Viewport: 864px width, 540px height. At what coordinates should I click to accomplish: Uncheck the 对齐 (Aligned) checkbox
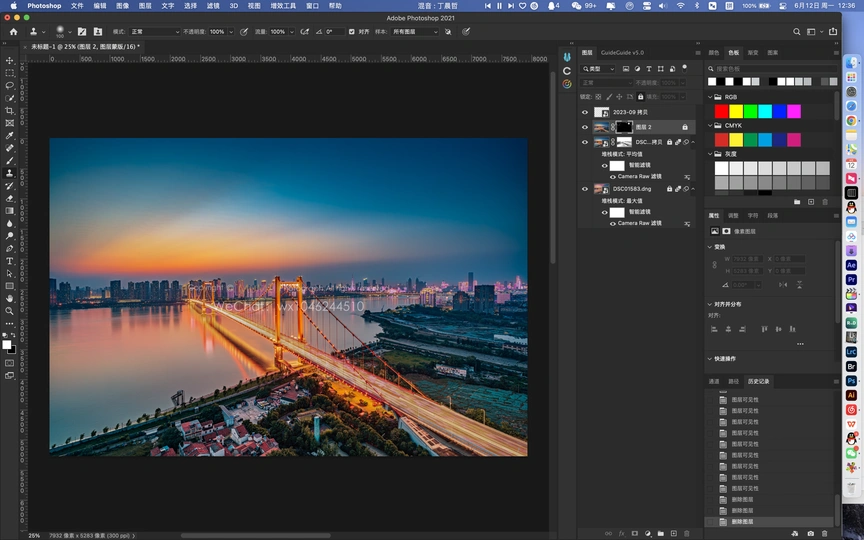[351, 32]
